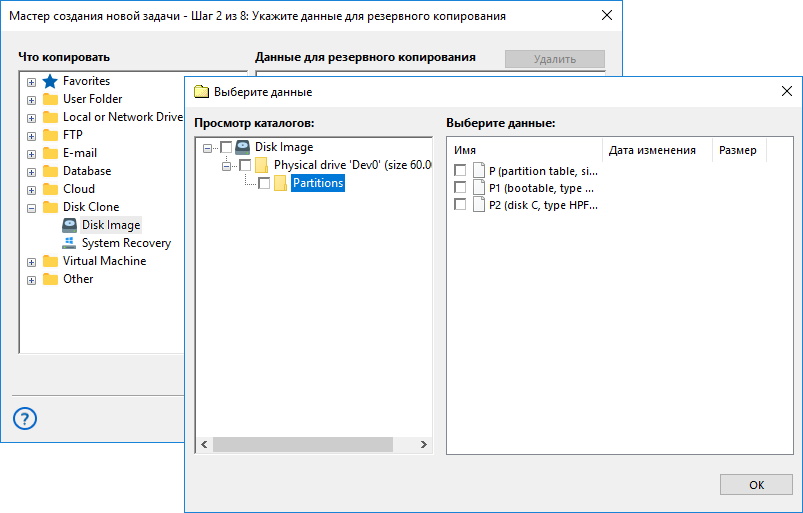Click the Database folder icon

[x=50, y=171]
